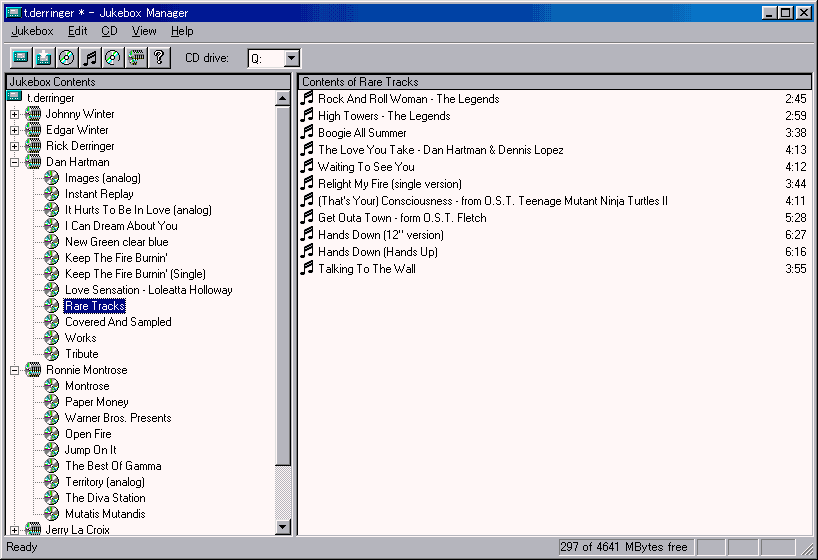Click the jukebox device toolbar icon
Screen dimensions: 818x560
click(x=20, y=58)
